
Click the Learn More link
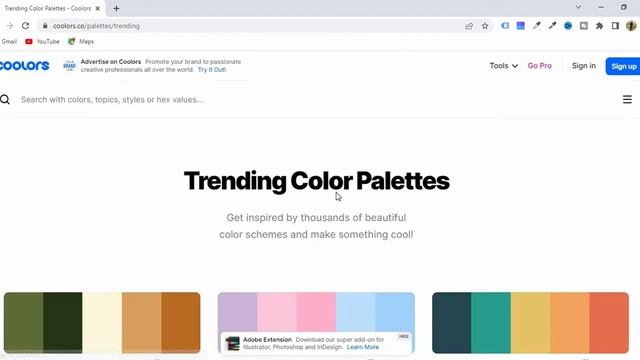pos(363,347)
